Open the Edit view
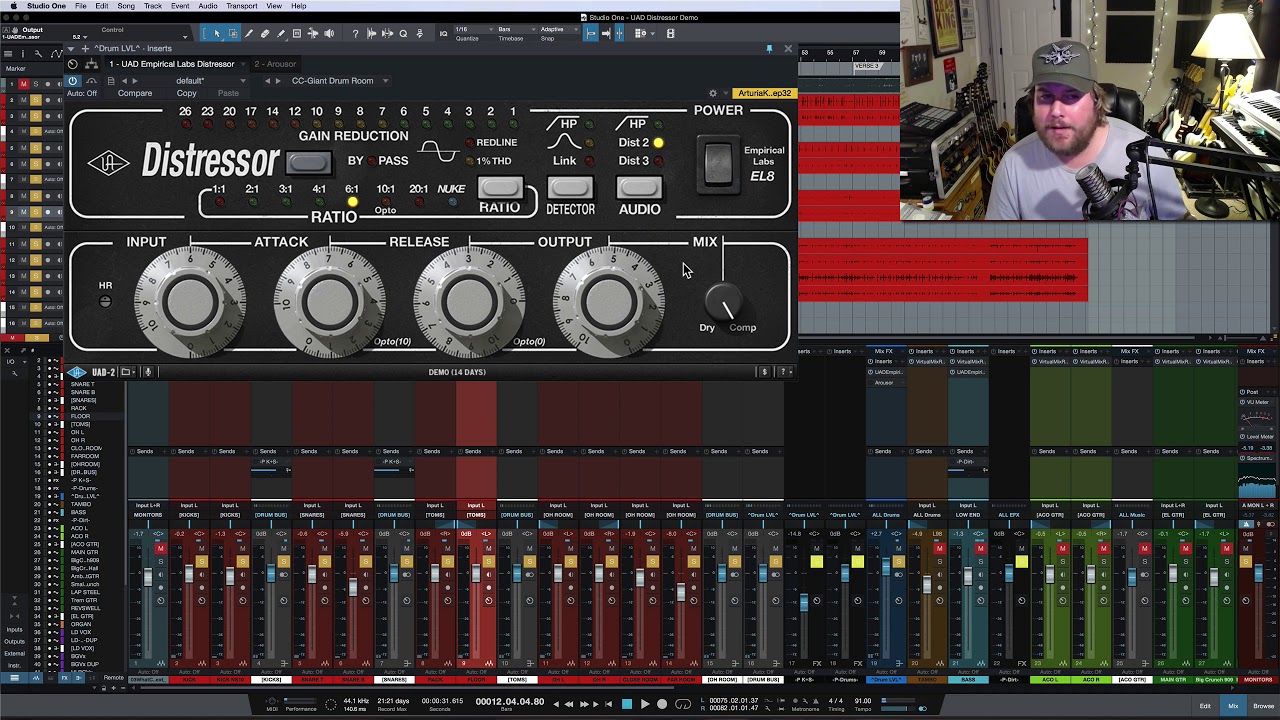 click(x=1205, y=706)
